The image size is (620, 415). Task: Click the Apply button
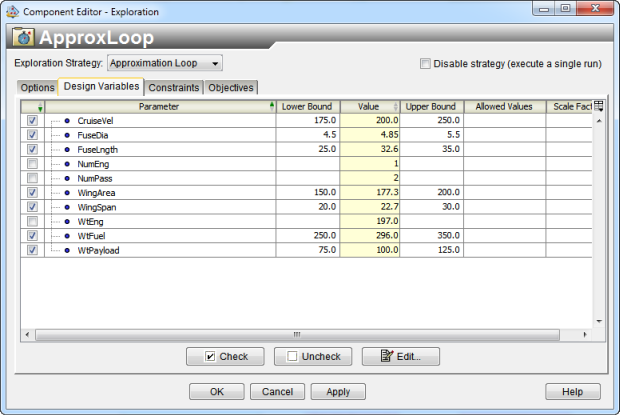click(338, 392)
